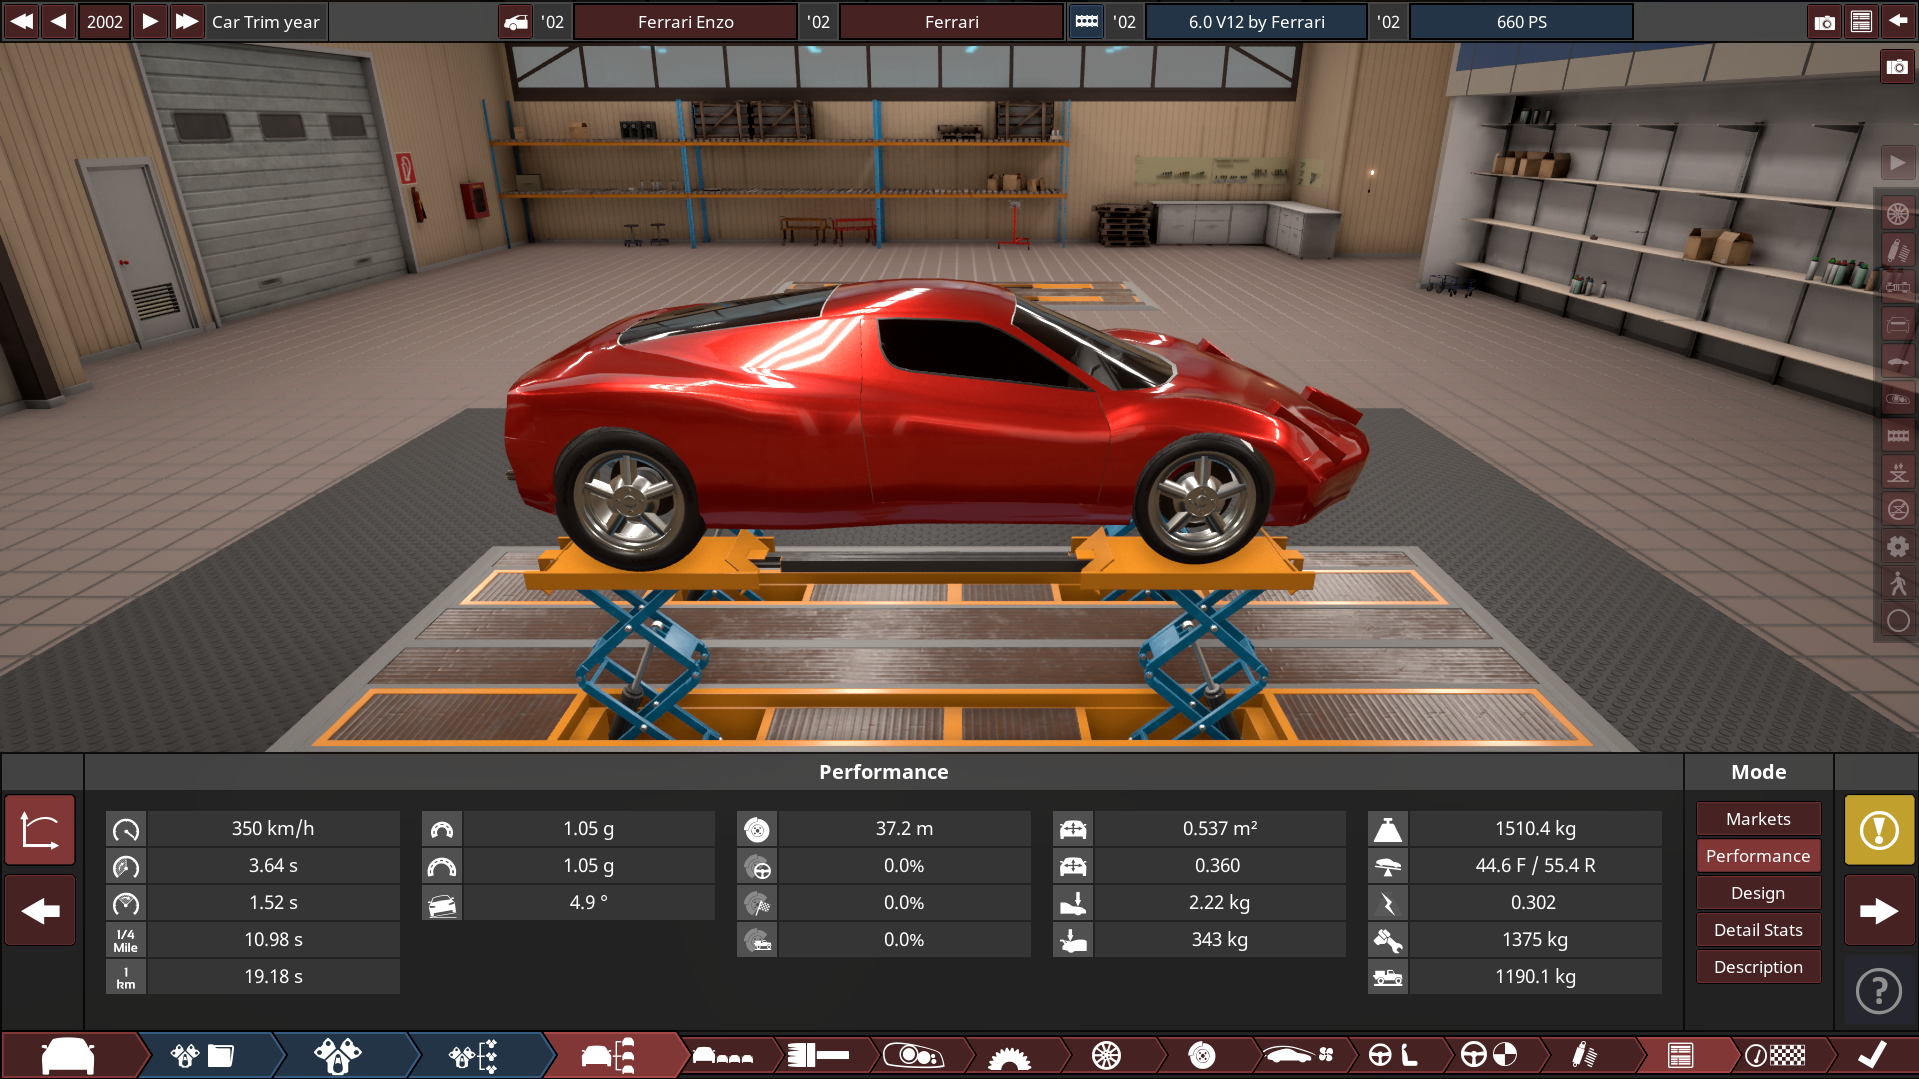
Task: Click the camera icon in the top bar
Action: (1825, 21)
